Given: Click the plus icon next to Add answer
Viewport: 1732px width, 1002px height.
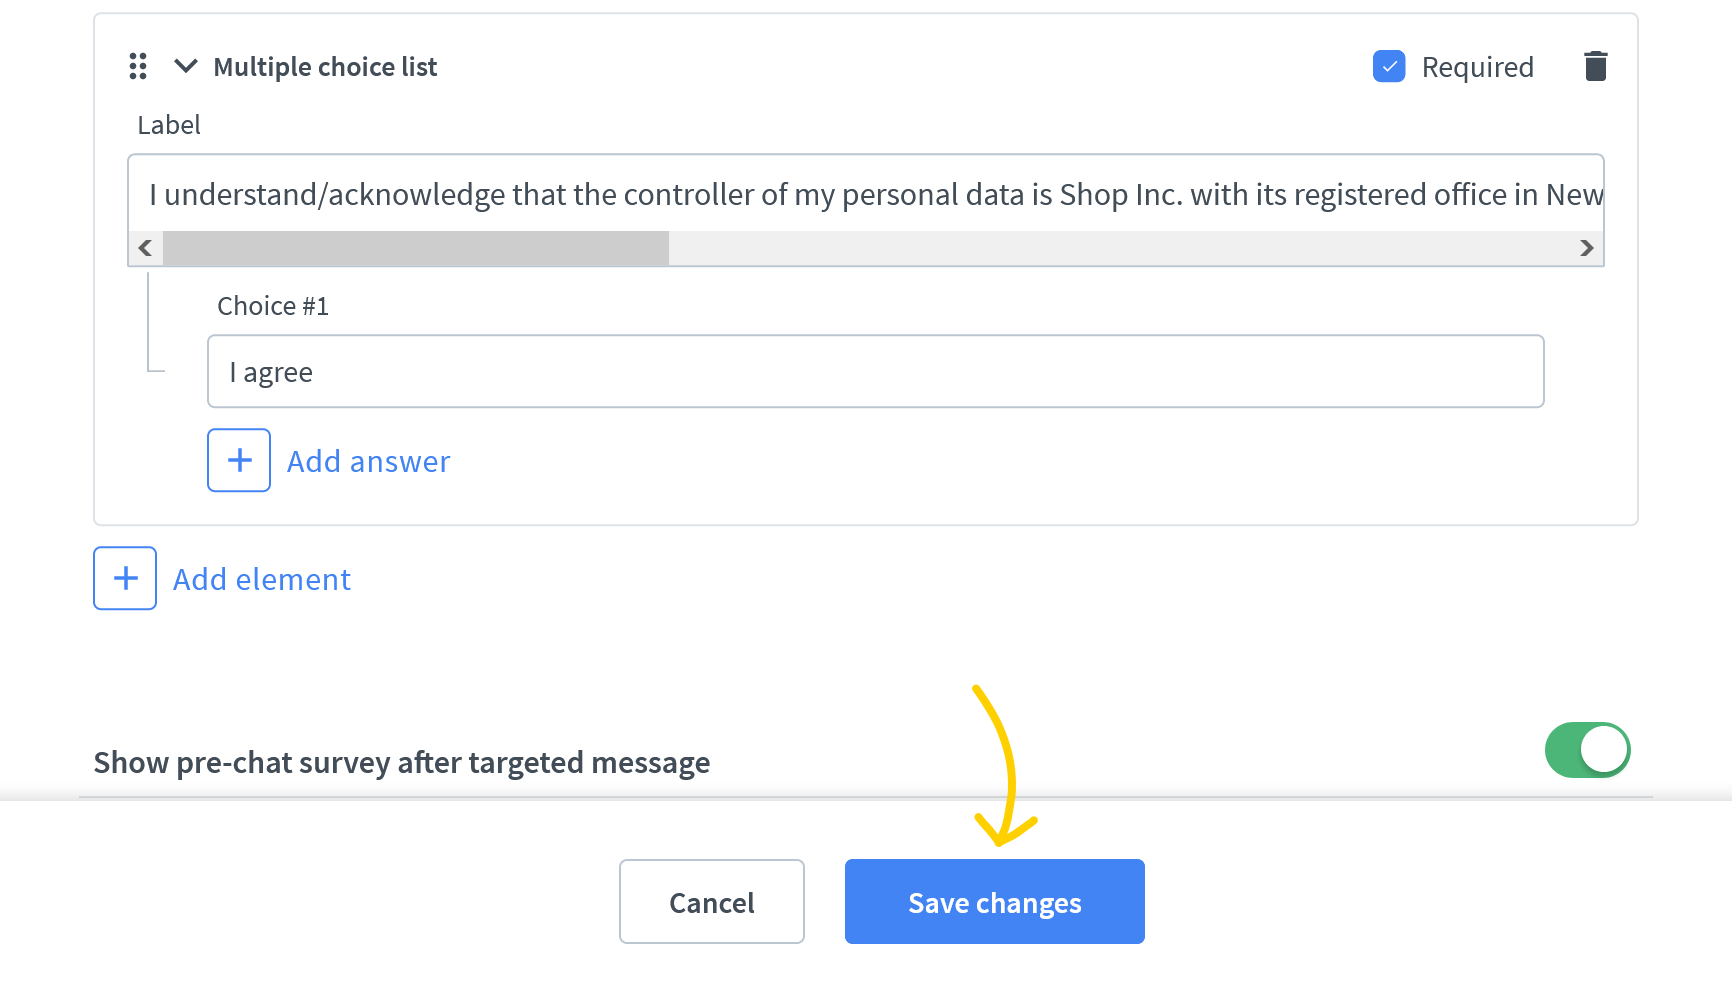Looking at the screenshot, I should [238, 460].
